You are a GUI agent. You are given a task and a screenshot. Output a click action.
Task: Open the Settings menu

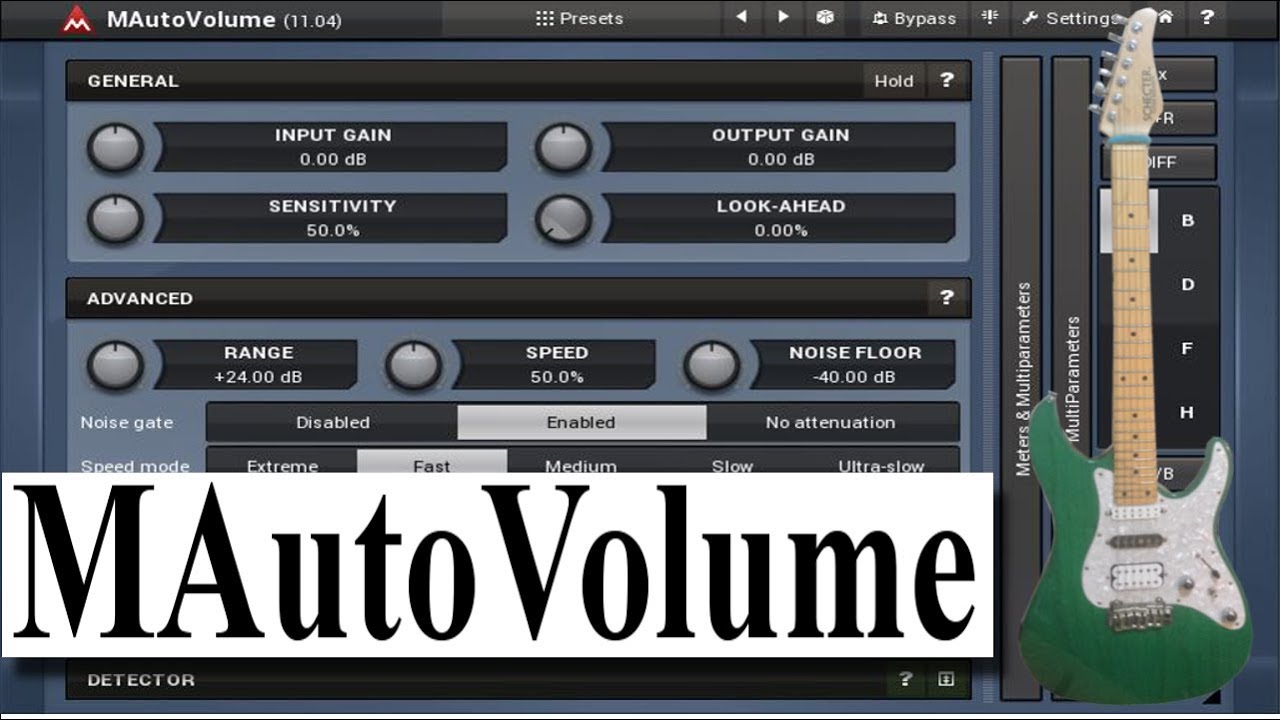[1070, 18]
